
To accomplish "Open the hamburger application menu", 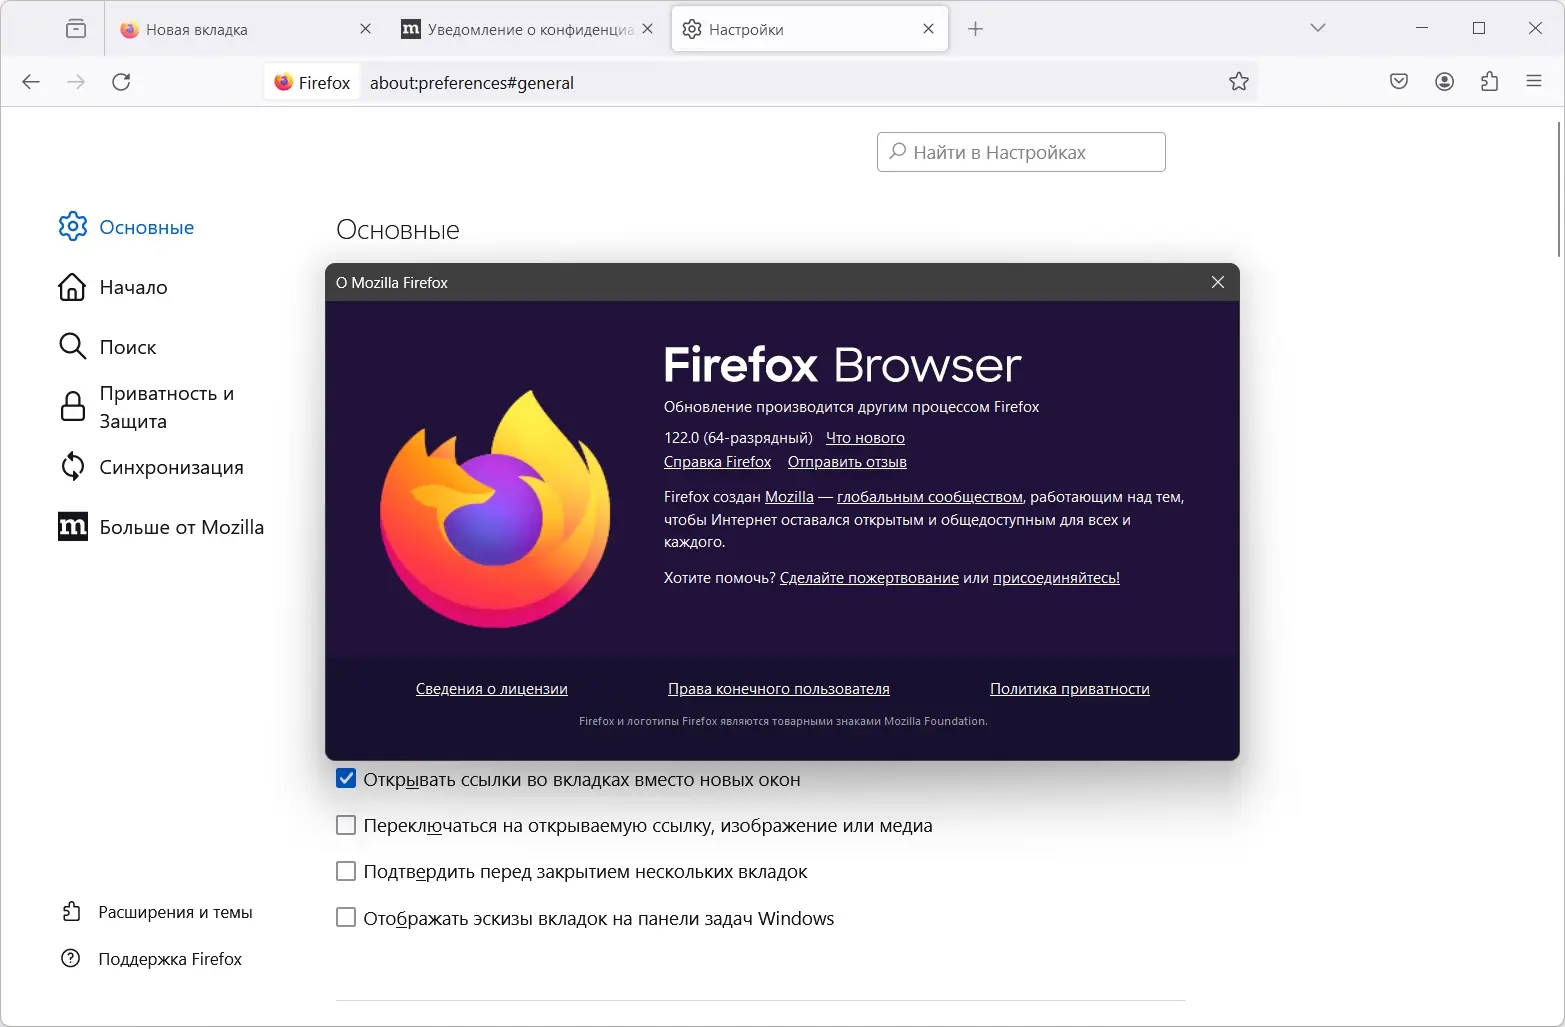I will [x=1534, y=82].
